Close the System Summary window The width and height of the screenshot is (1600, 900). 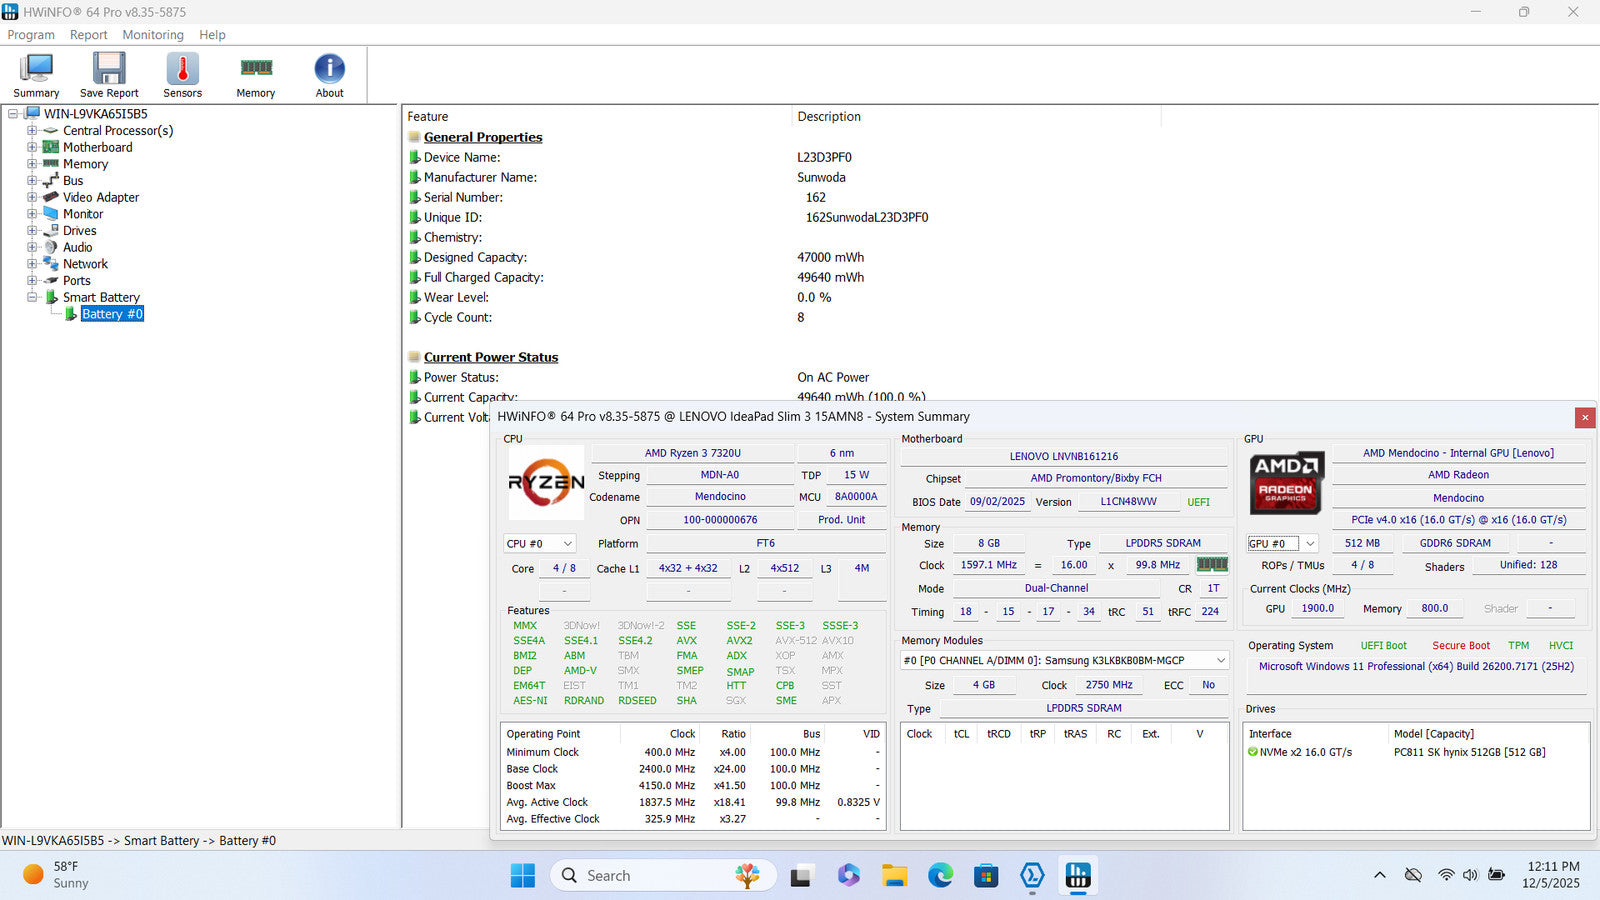[1584, 418]
